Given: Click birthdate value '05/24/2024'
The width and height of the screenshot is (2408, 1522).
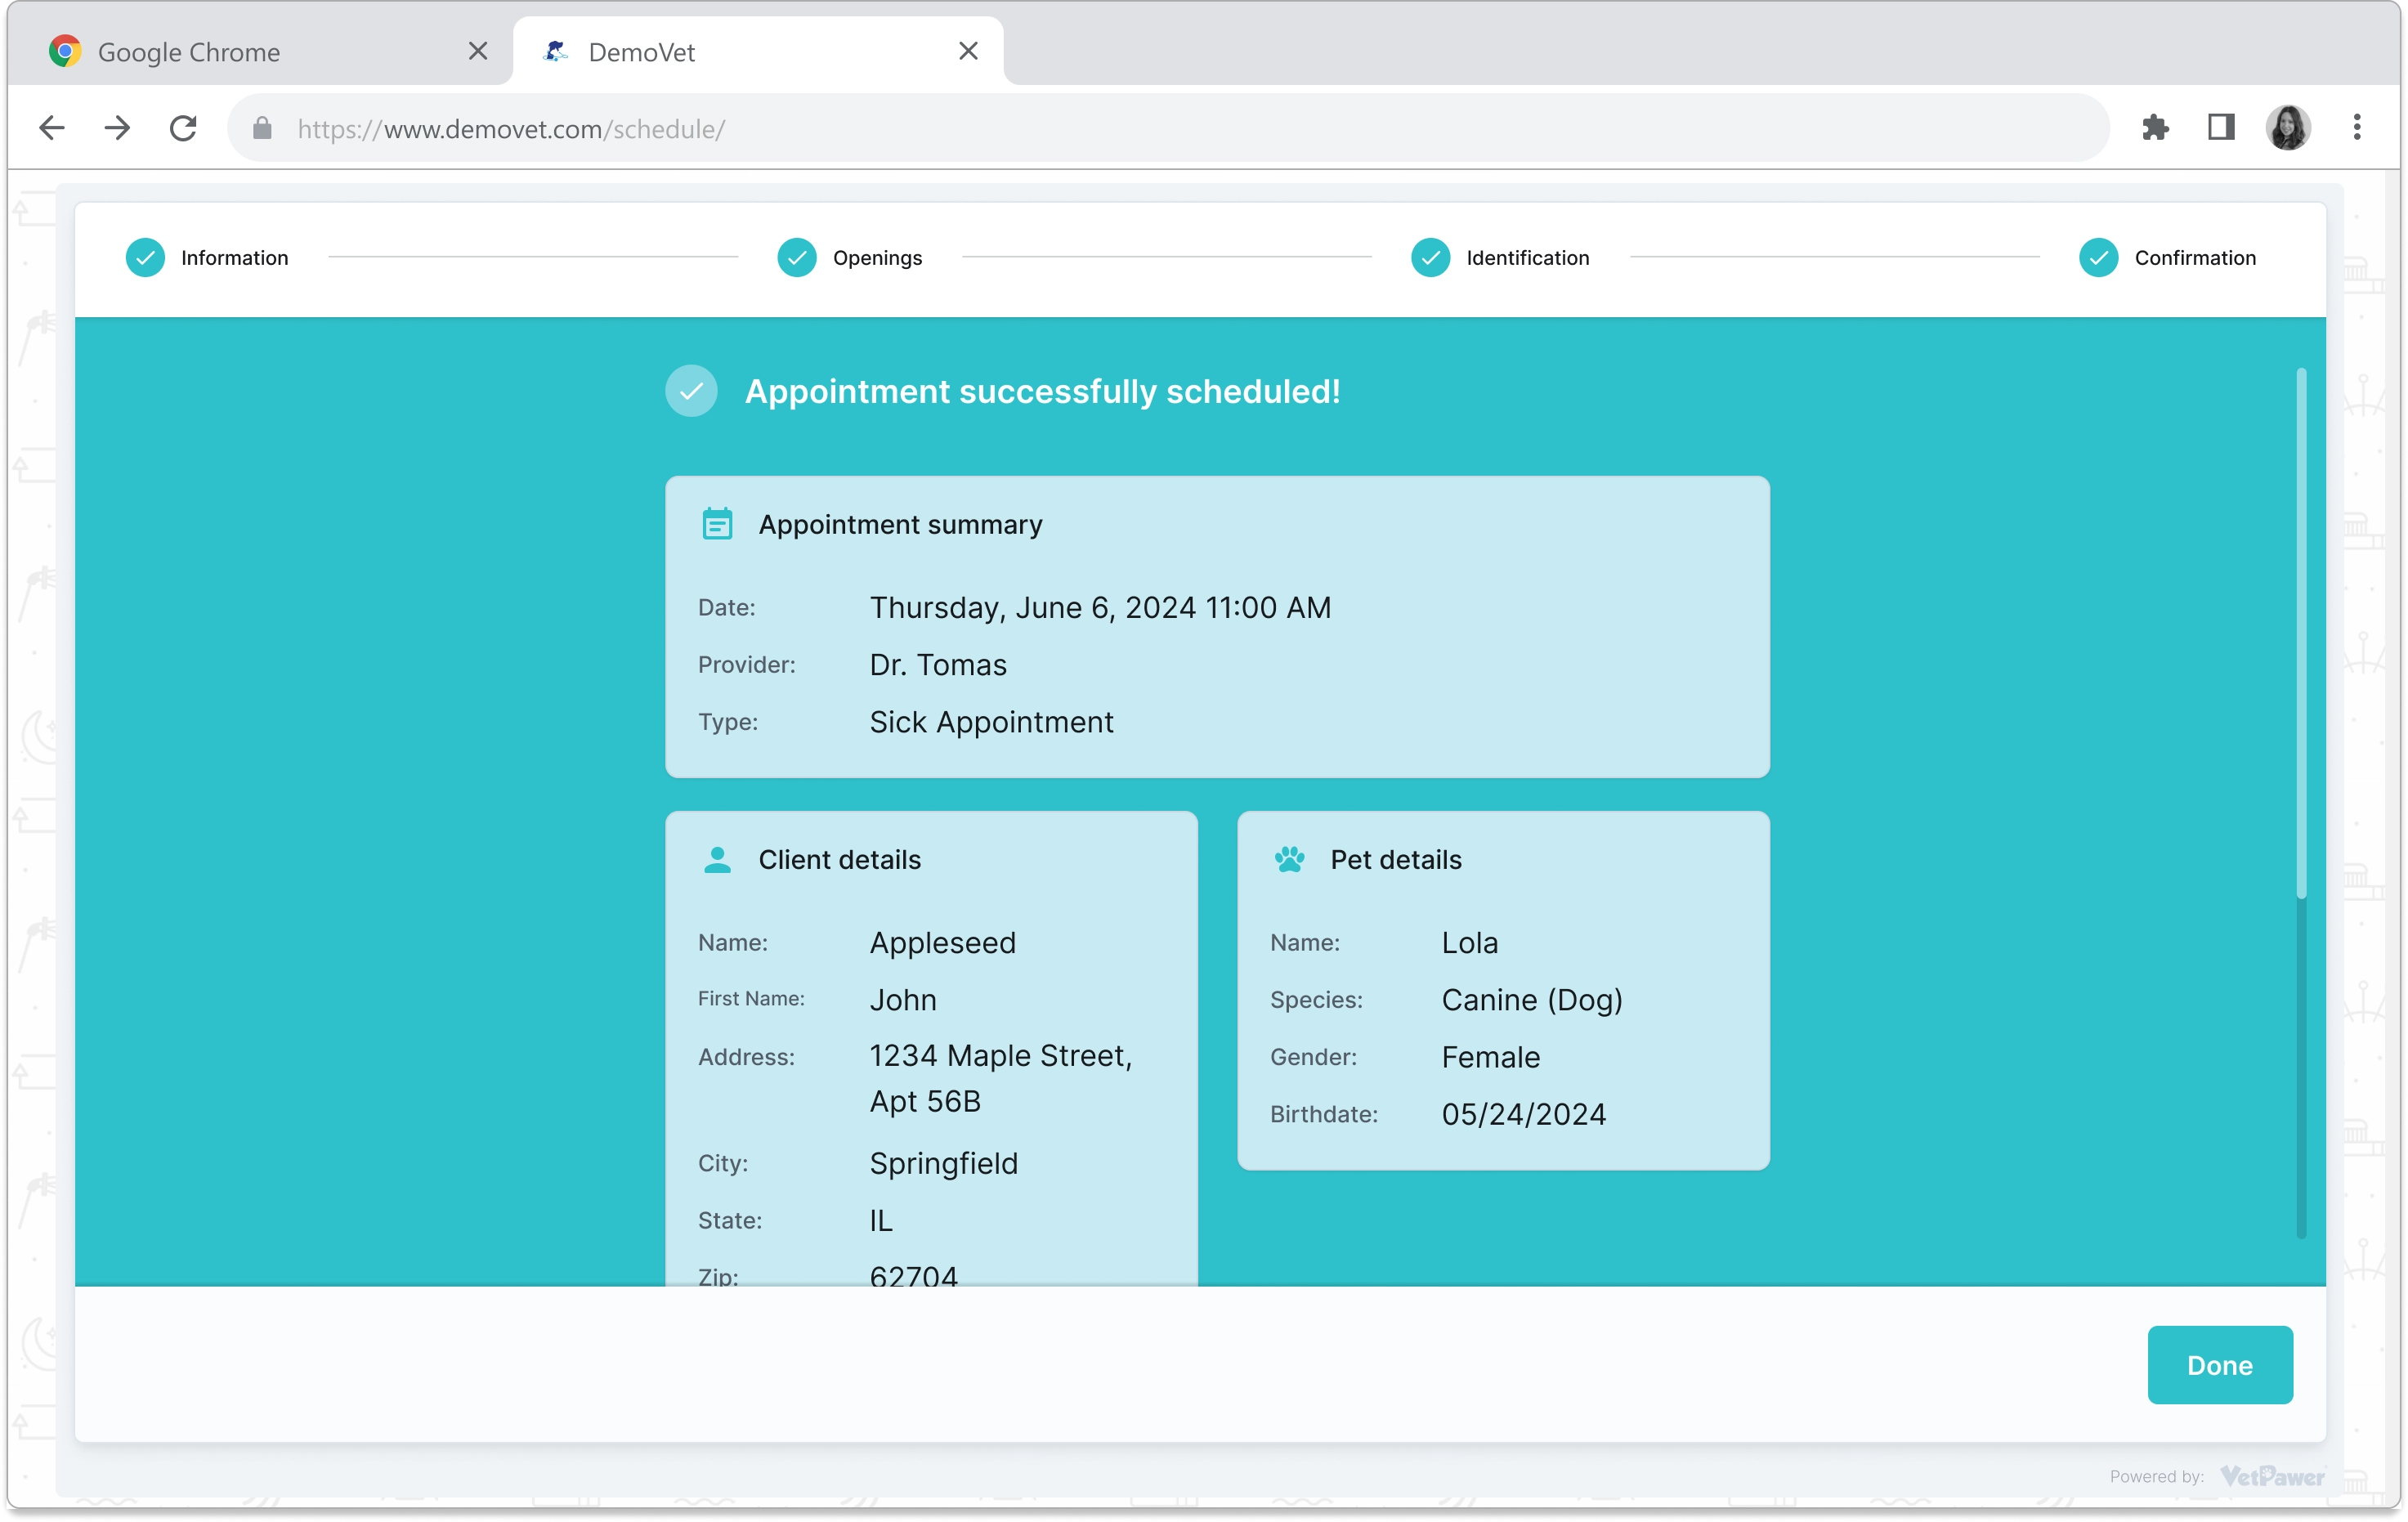Looking at the screenshot, I should (1523, 1114).
